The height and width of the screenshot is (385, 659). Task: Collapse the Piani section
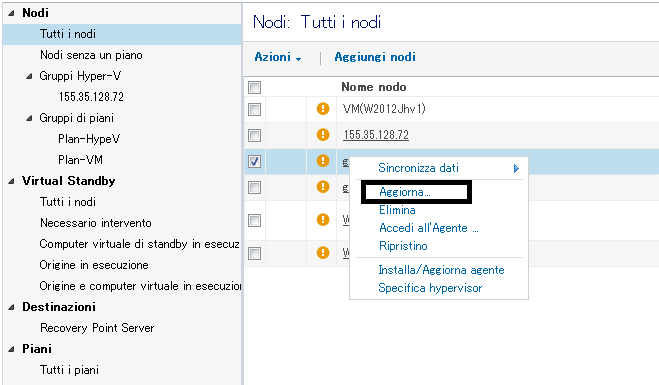point(11,350)
